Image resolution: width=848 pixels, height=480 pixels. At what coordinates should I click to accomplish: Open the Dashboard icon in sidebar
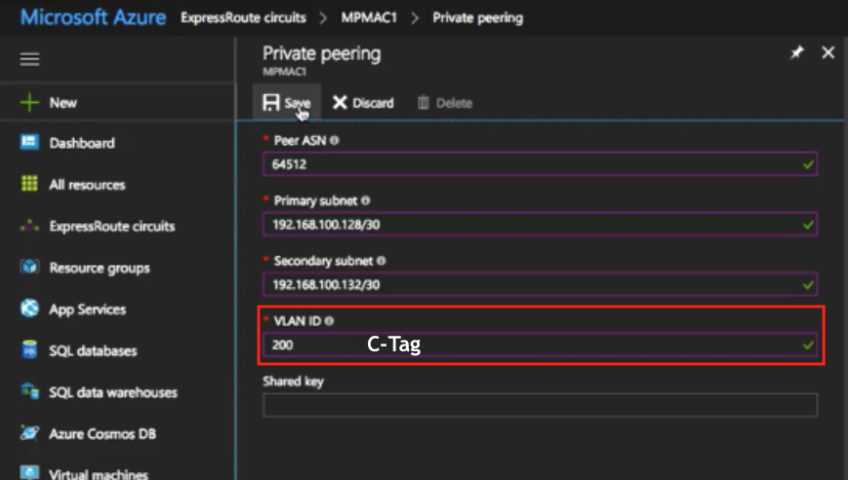[x=29, y=142]
